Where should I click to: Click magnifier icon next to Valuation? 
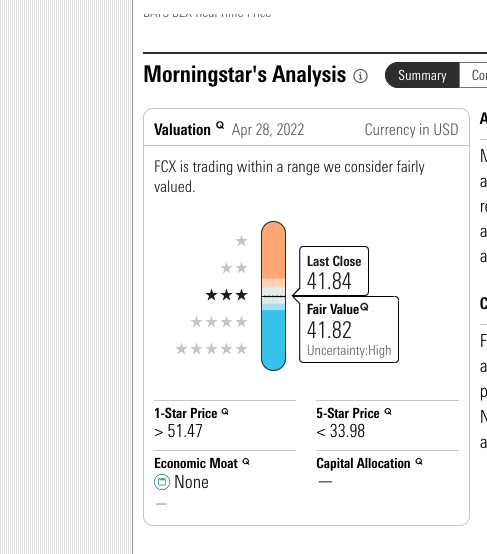coord(220,125)
